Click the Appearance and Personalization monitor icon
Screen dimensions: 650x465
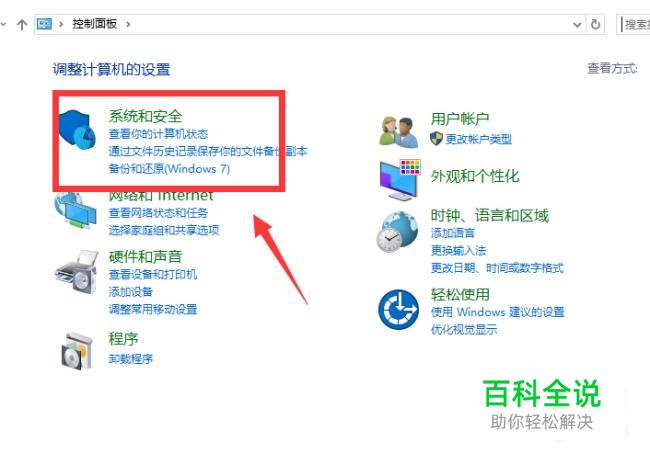[x=400, y=179]
